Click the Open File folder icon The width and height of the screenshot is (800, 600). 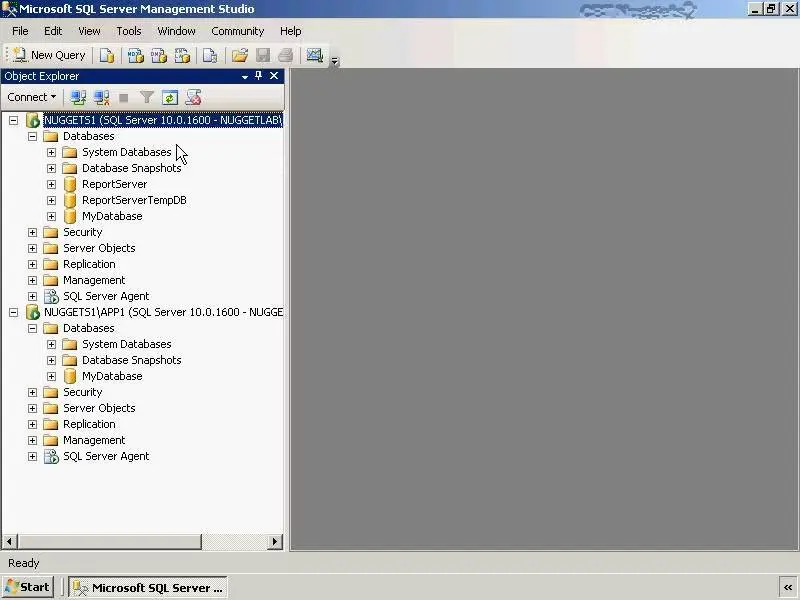click(239, 55)
